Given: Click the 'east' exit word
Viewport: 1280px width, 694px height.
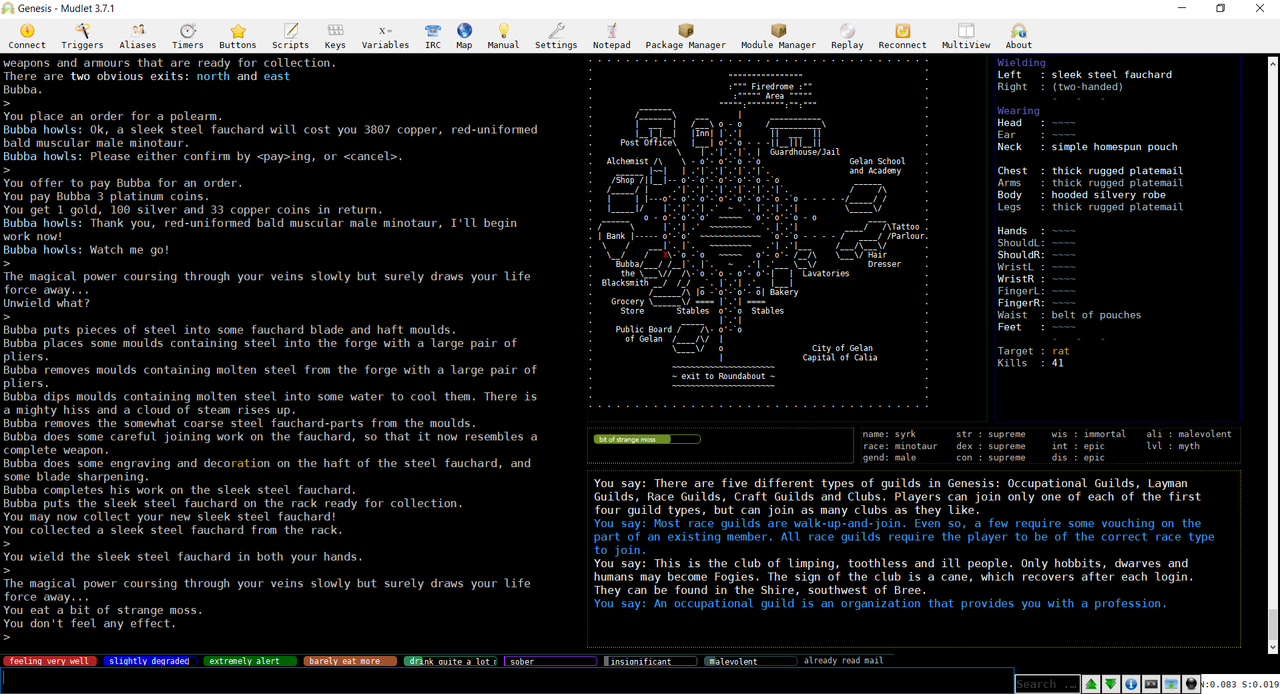Looking at the screenshot, I should [x=277, y=76].
